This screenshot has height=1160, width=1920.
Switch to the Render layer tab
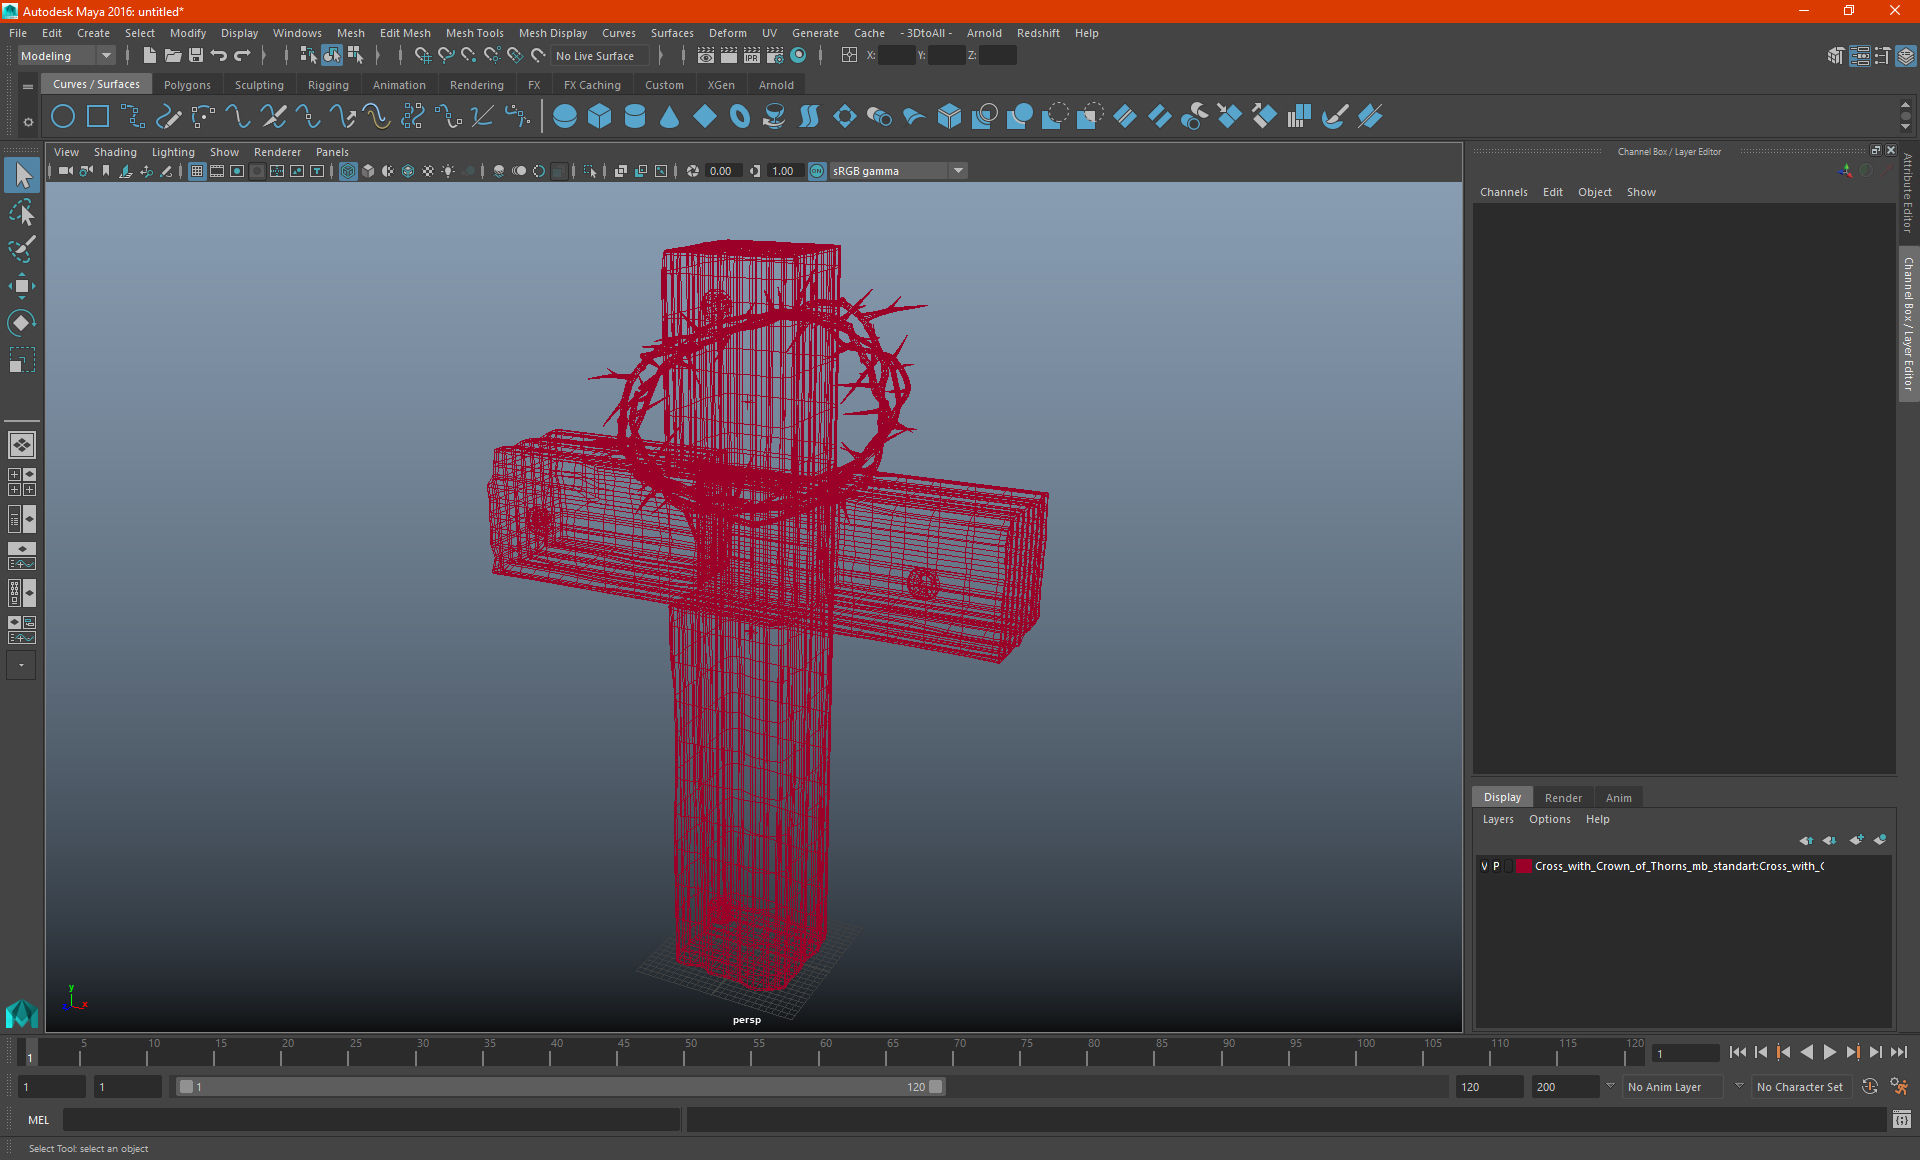tap(1563, 798)
